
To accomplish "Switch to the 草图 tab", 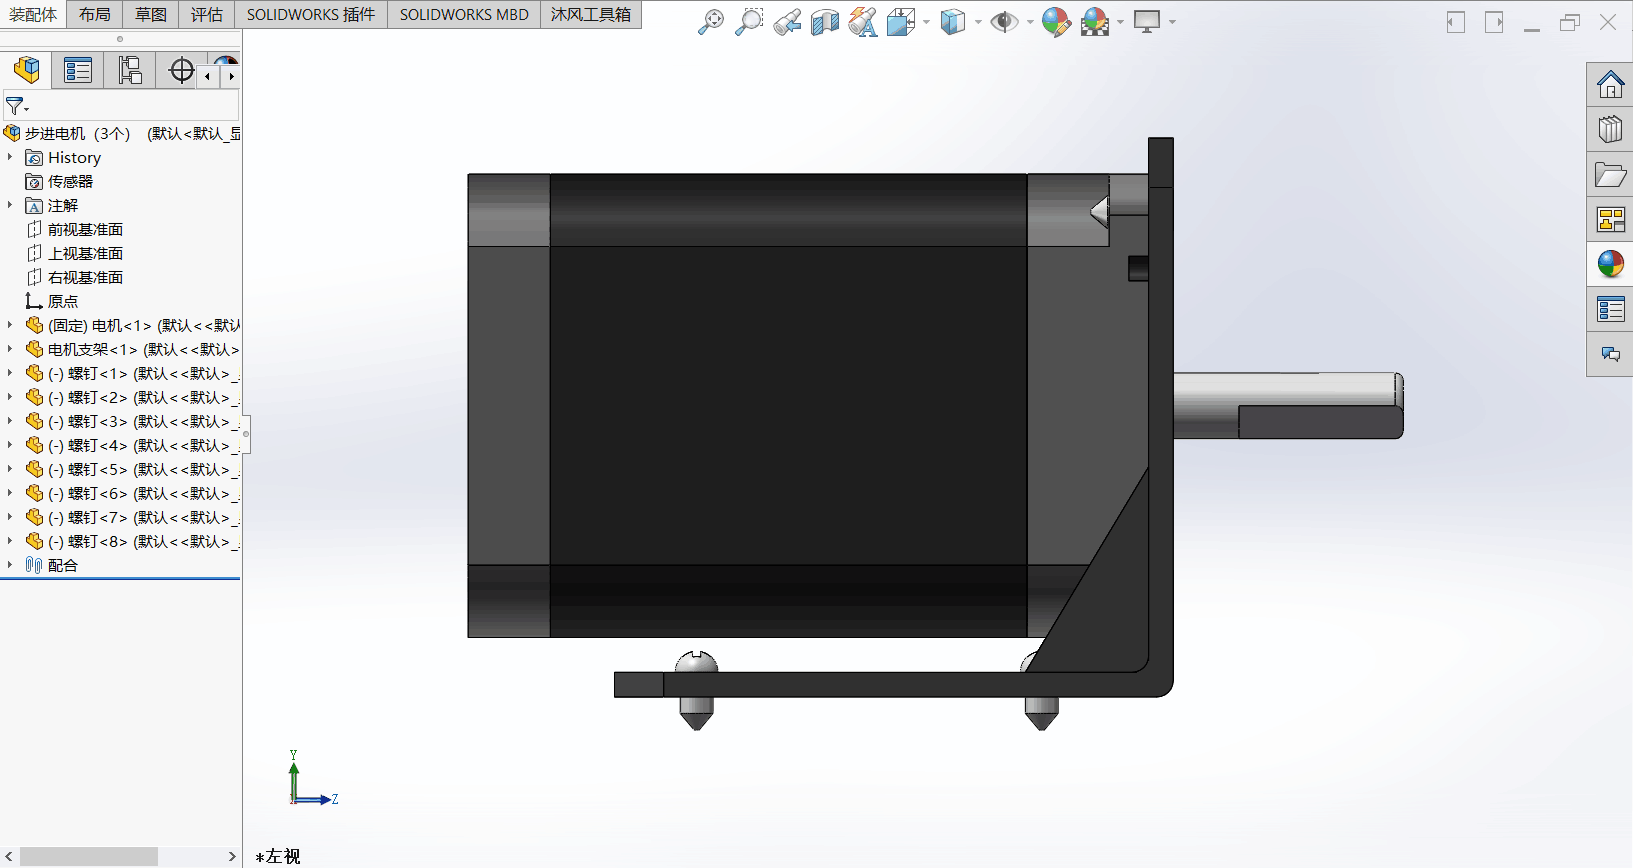I will (x=151, y=14).
